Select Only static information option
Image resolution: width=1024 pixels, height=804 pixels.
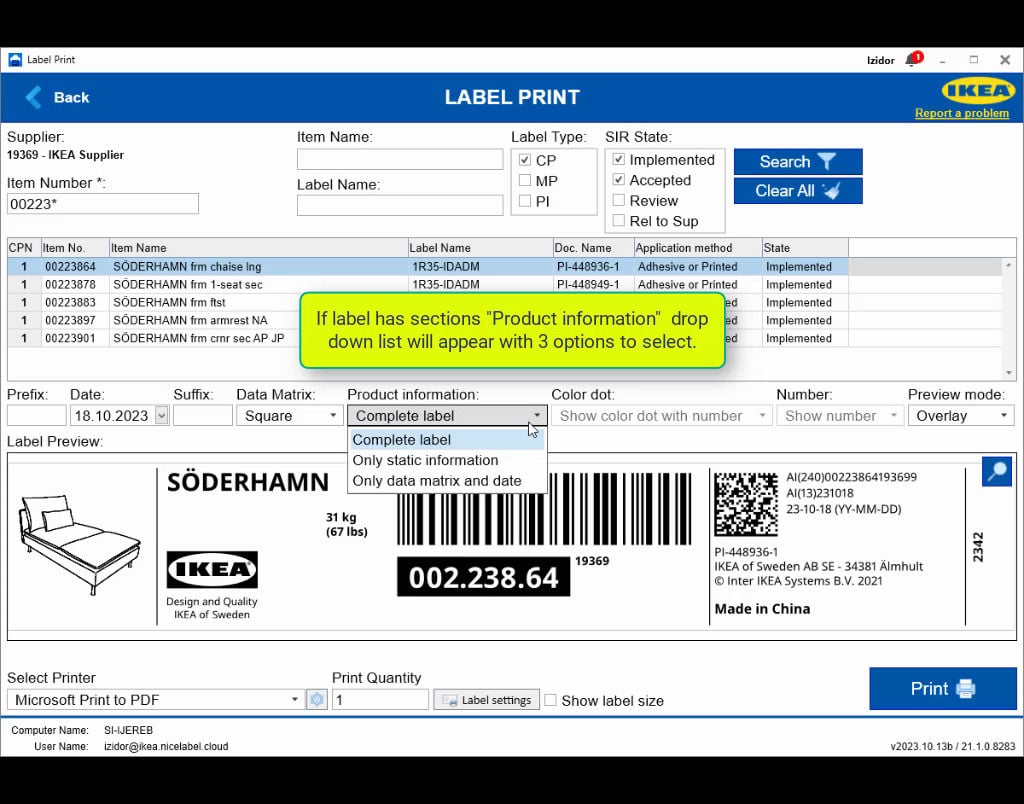pos(447,460)
